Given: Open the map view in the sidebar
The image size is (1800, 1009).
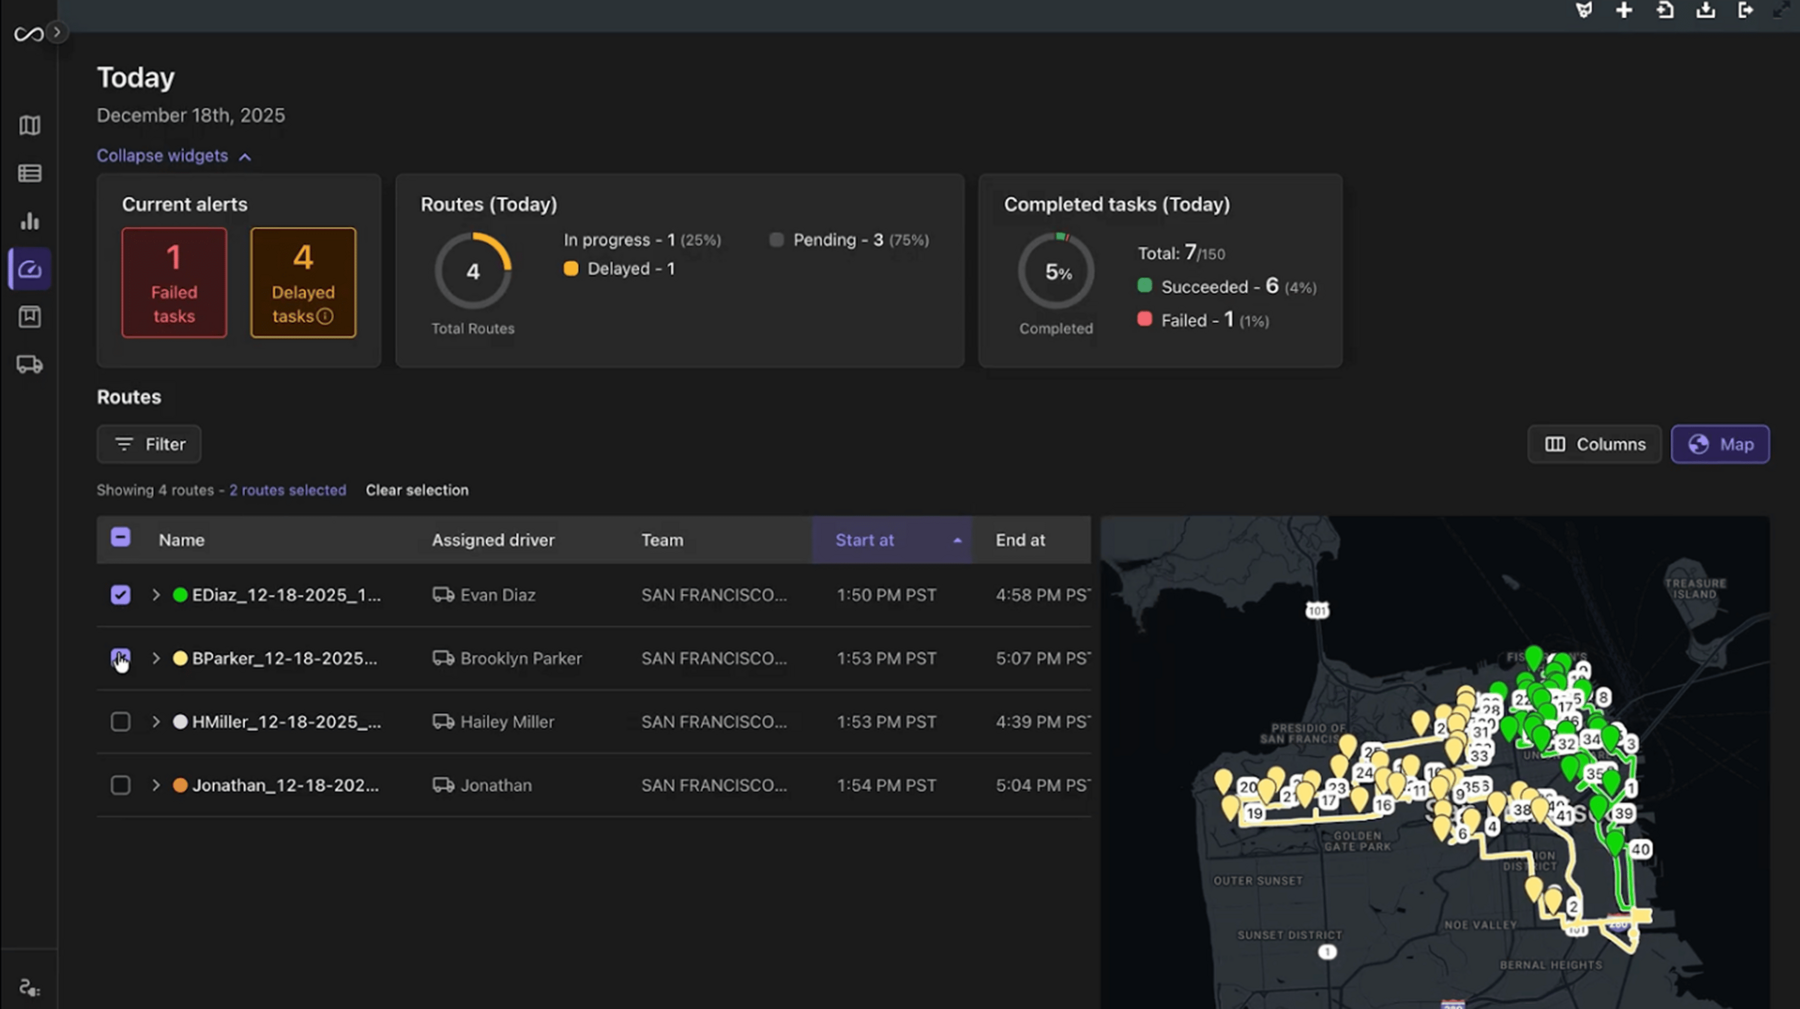Looking at the screenshot, I should tap(30, 125).
